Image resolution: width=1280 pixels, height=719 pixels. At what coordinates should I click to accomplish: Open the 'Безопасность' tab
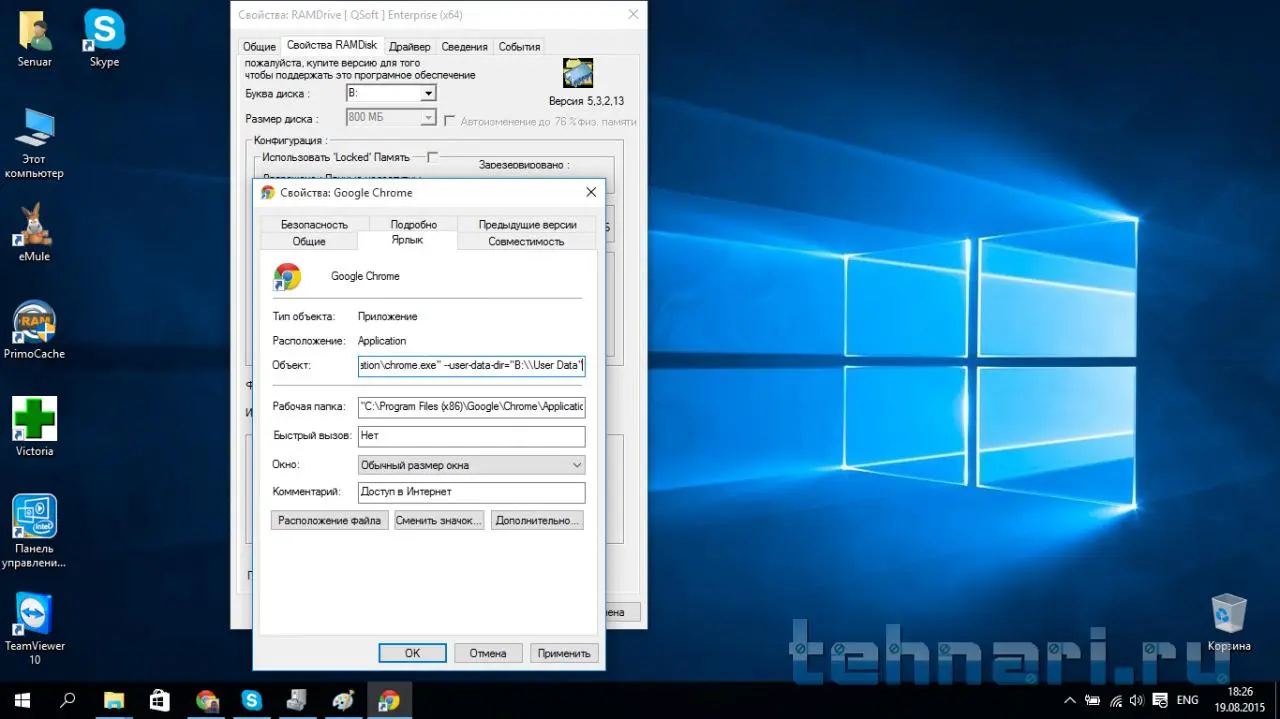click(314, 225)
